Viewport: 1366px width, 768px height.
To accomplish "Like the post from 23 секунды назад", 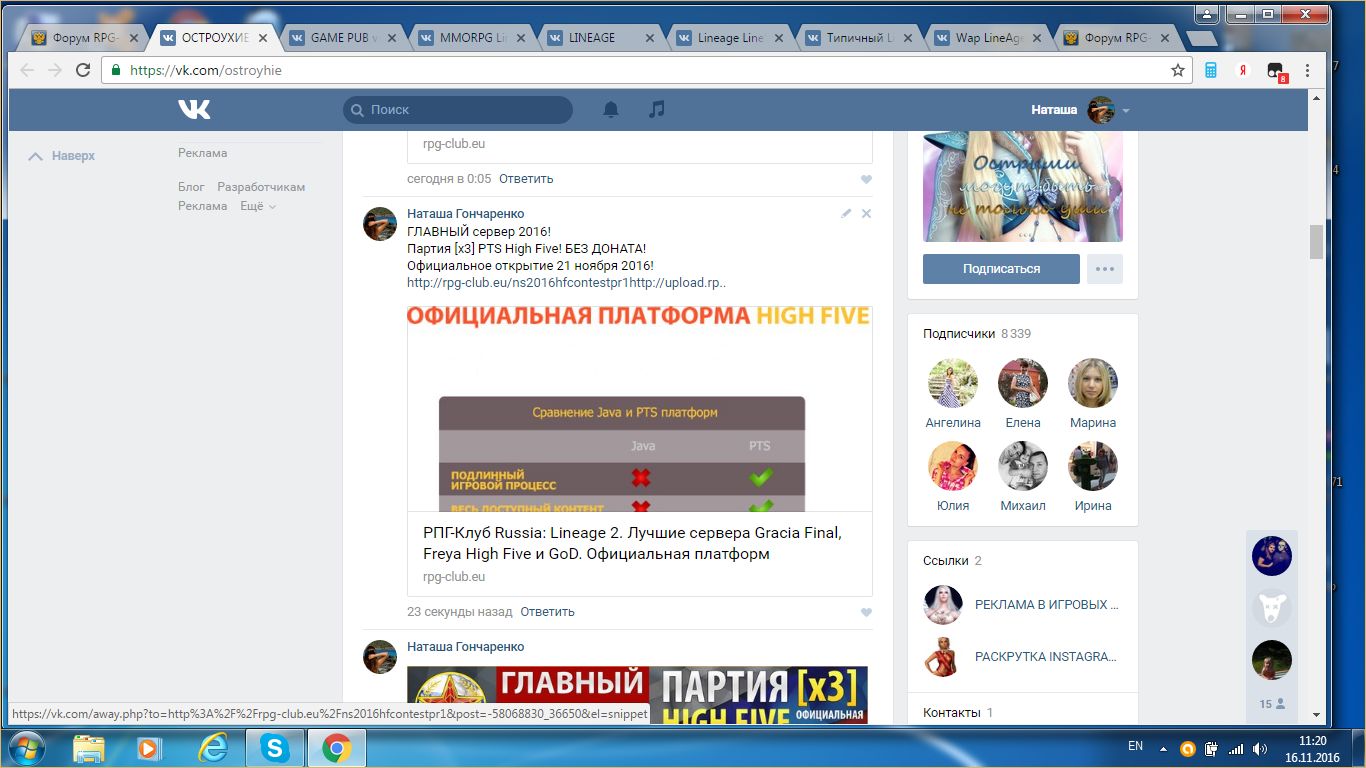I will tap(866, 612).
